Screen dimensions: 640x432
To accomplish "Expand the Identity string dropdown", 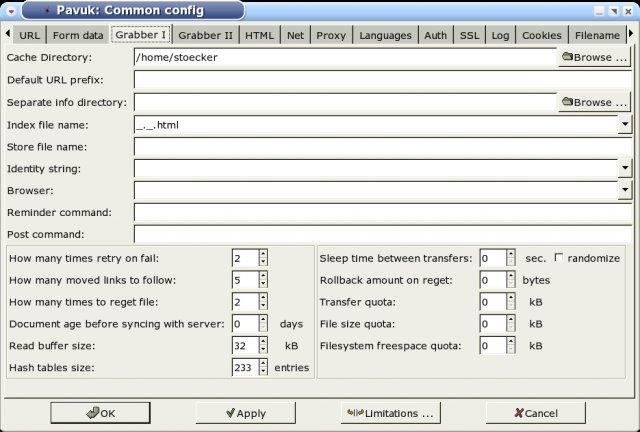I will click(x=625, y=168).
